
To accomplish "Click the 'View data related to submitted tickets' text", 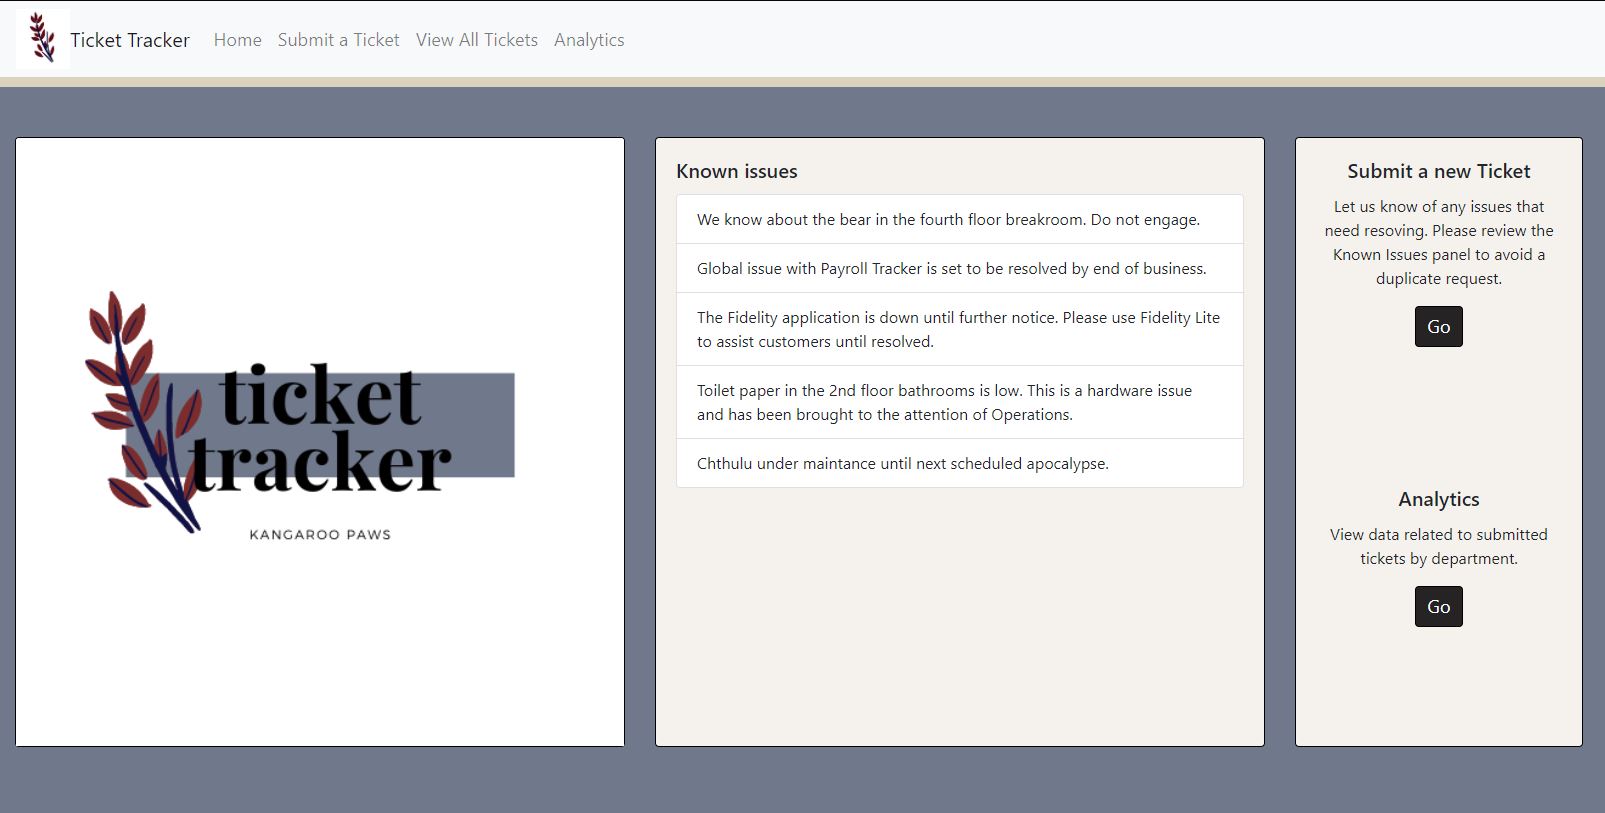I will click(x=1438, y=546).
